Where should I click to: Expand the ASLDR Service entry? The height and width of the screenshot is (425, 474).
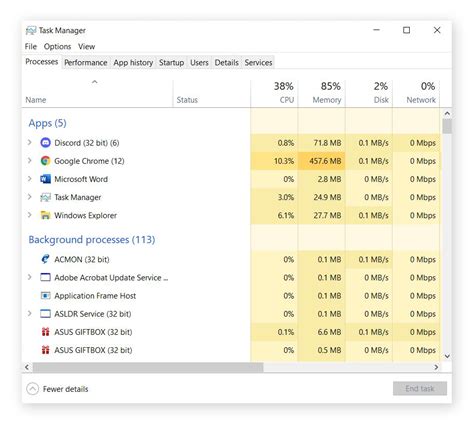pyautogui.click(x=30, y=314)
